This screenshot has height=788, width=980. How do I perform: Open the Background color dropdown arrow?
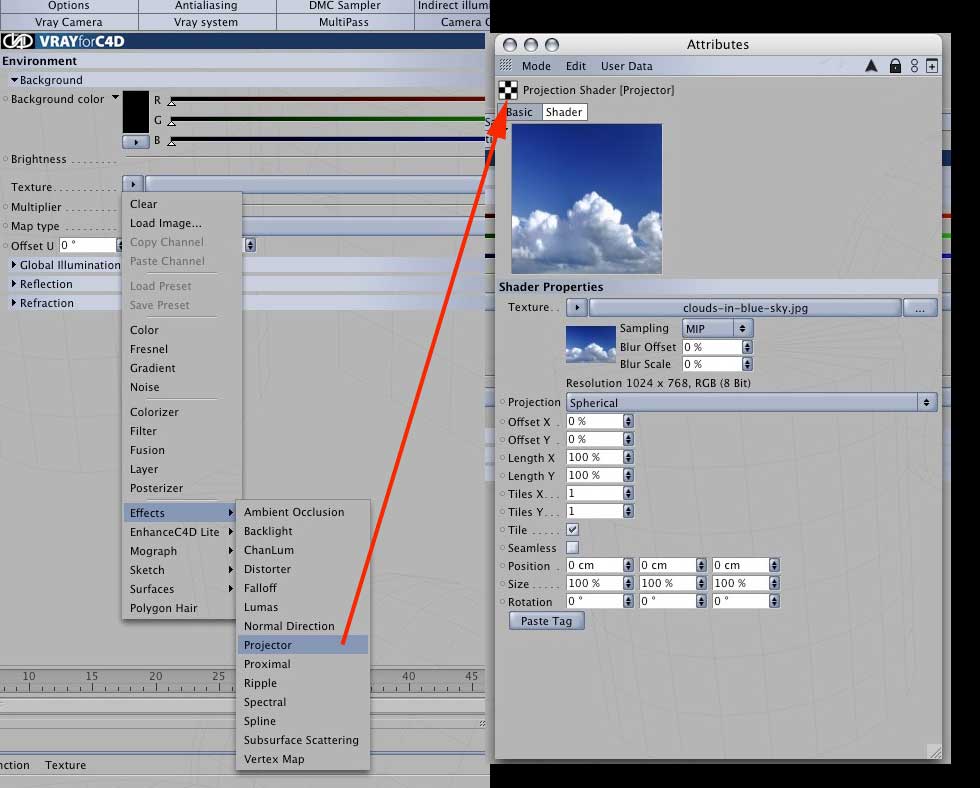[115, 97]
